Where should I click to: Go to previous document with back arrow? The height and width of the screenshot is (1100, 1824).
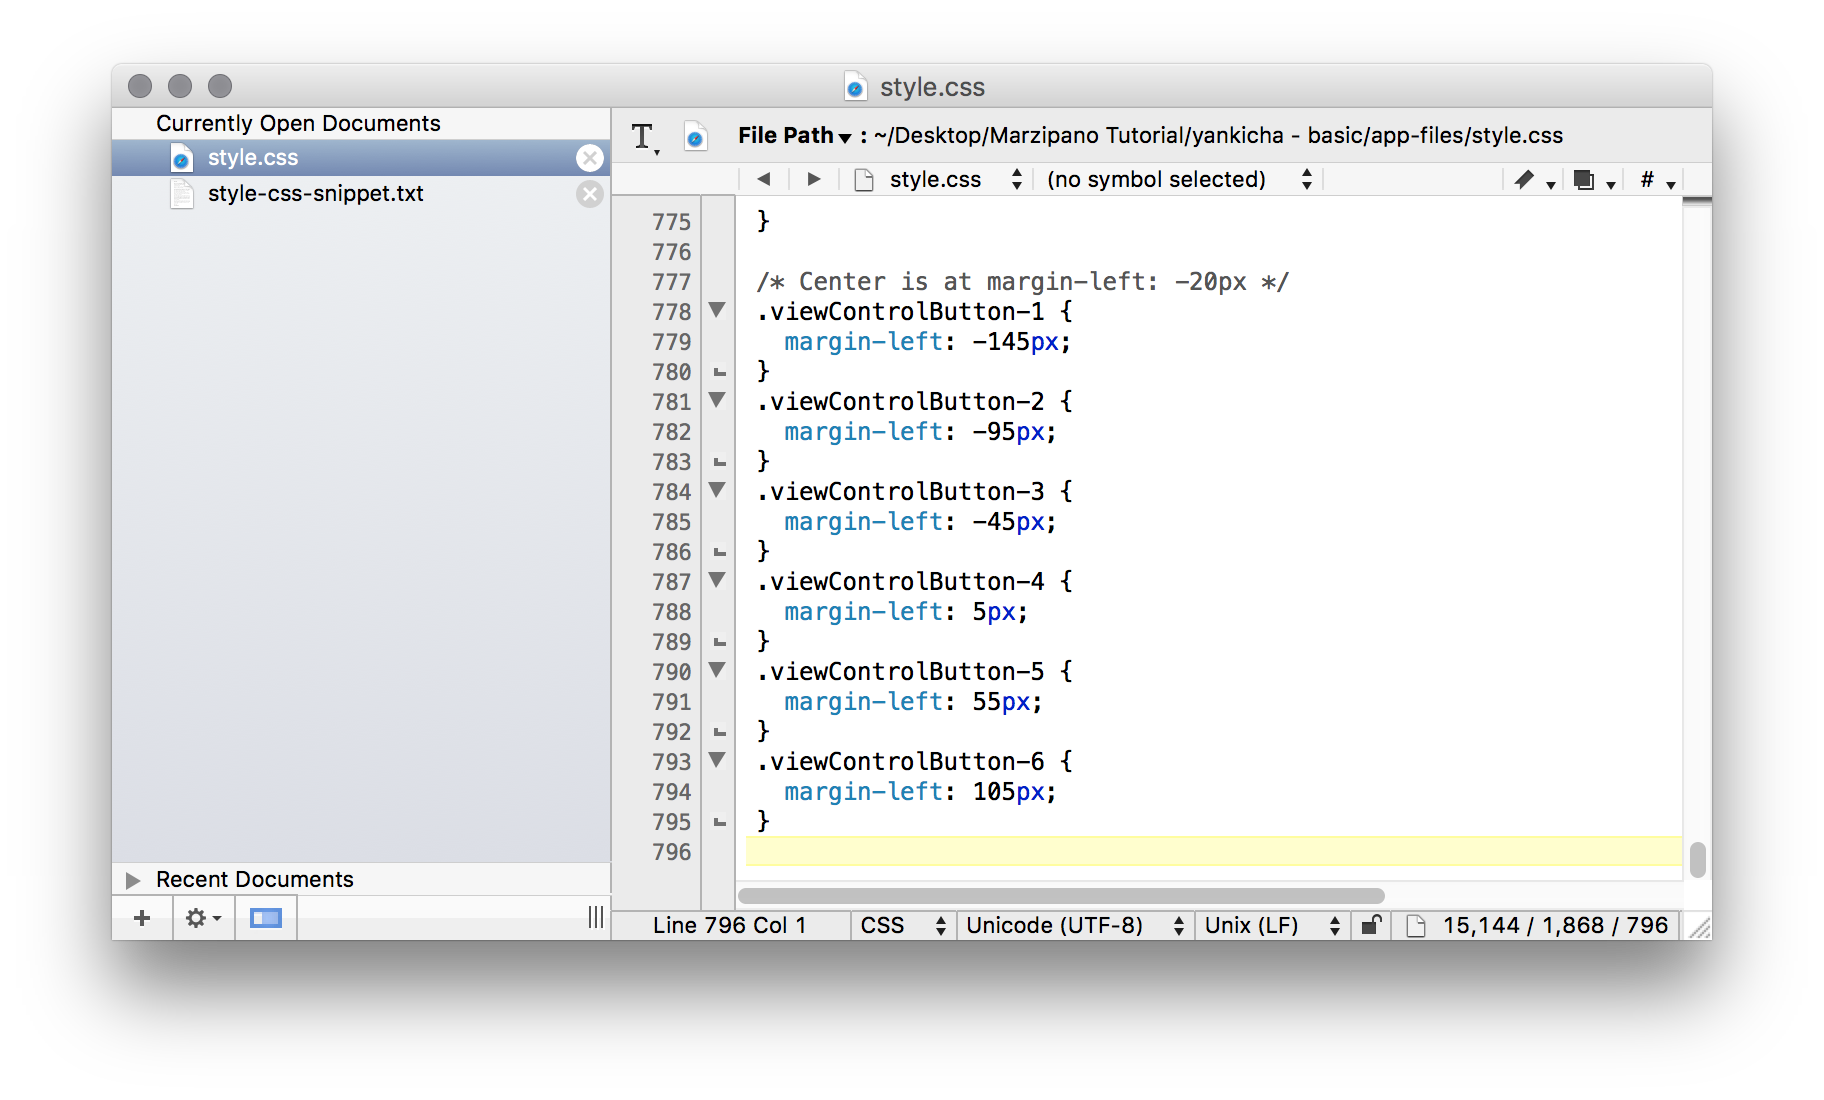[764, 179]
